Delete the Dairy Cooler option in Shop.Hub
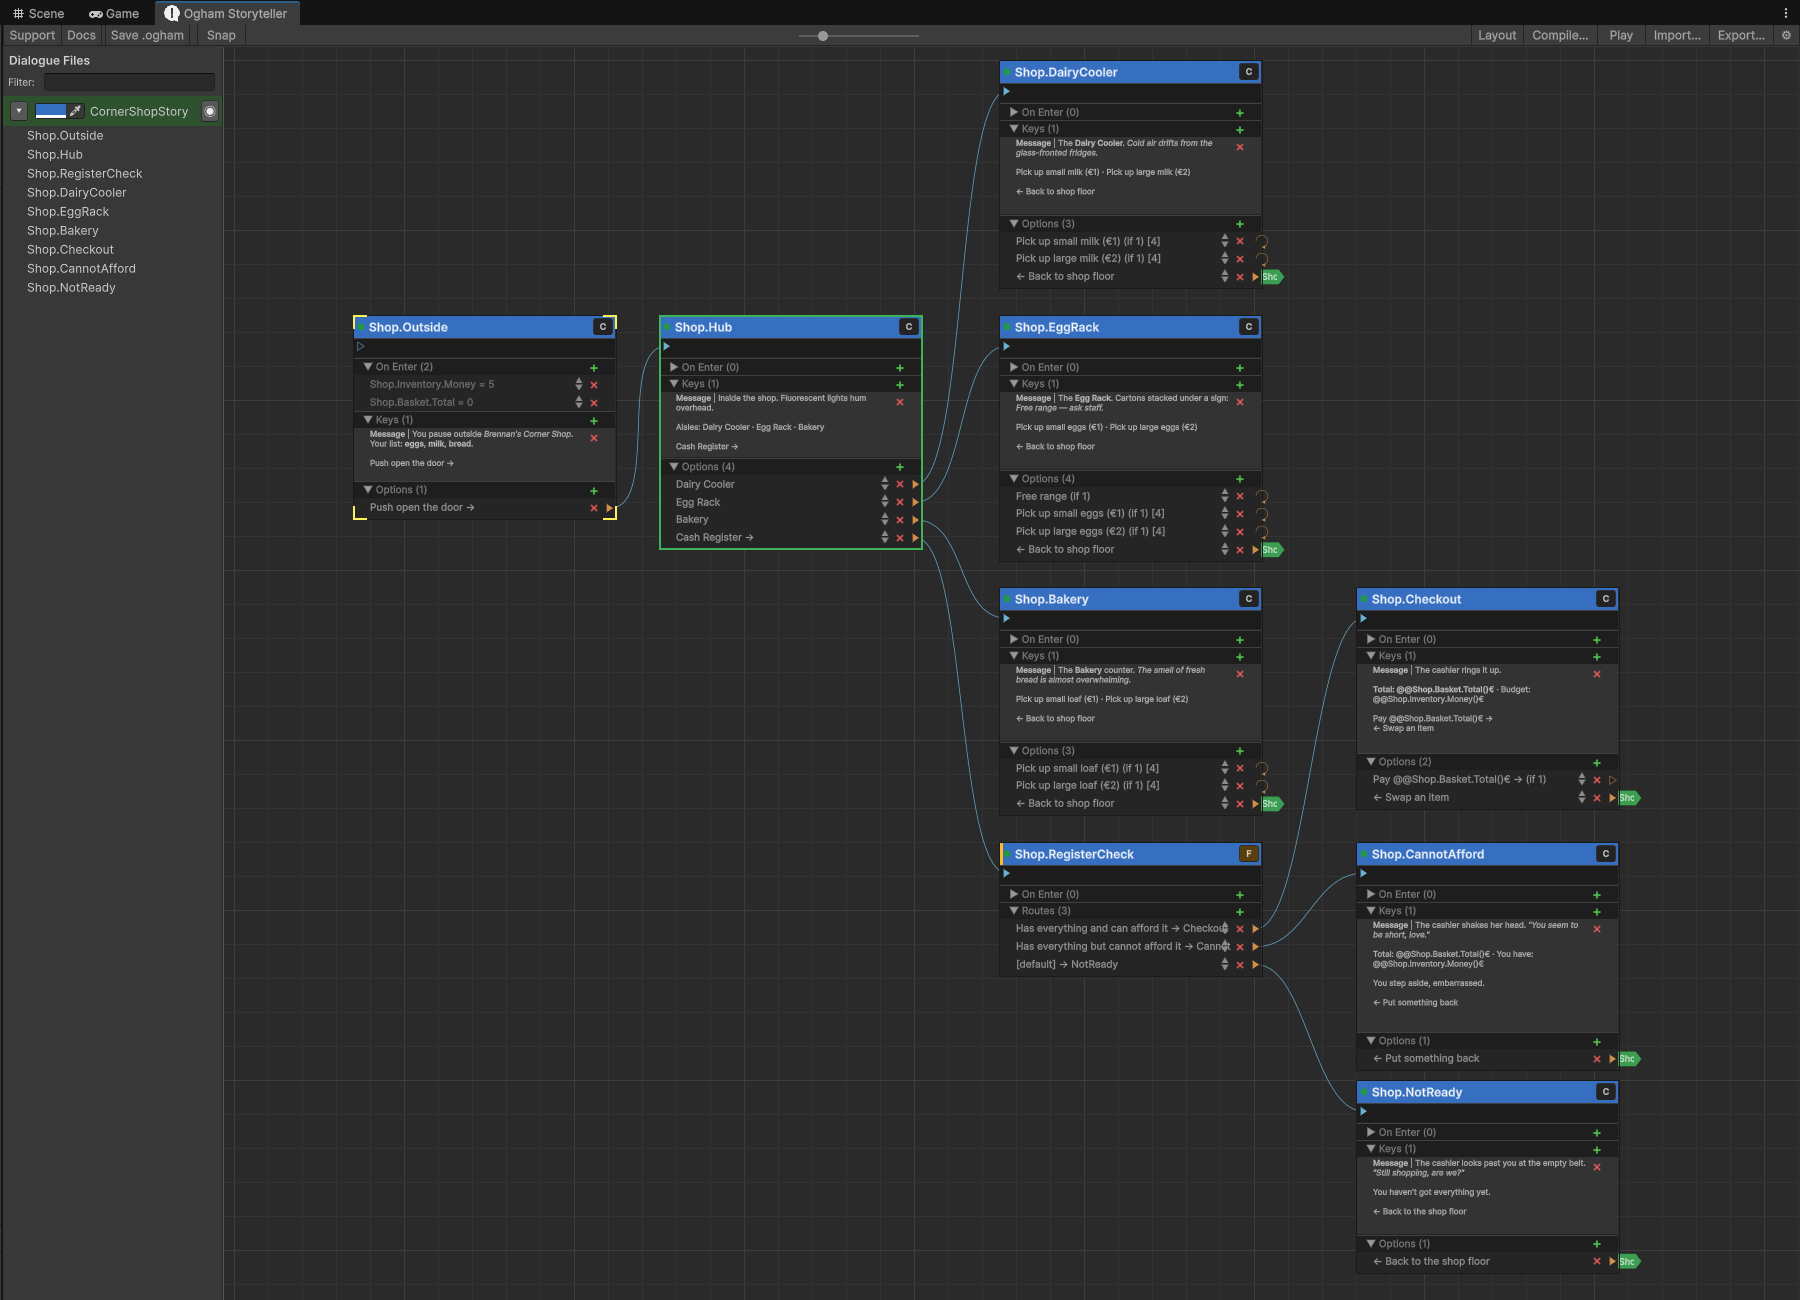Viewport: 1800px width, 1300px height. (900, 485)
